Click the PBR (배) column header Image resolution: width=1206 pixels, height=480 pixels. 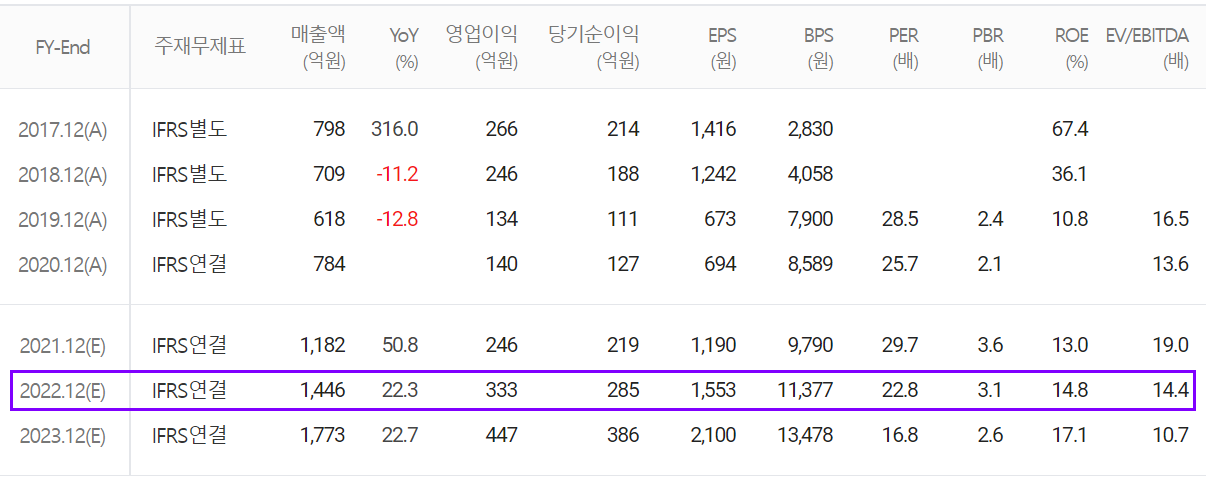click(x=988, y=48)
